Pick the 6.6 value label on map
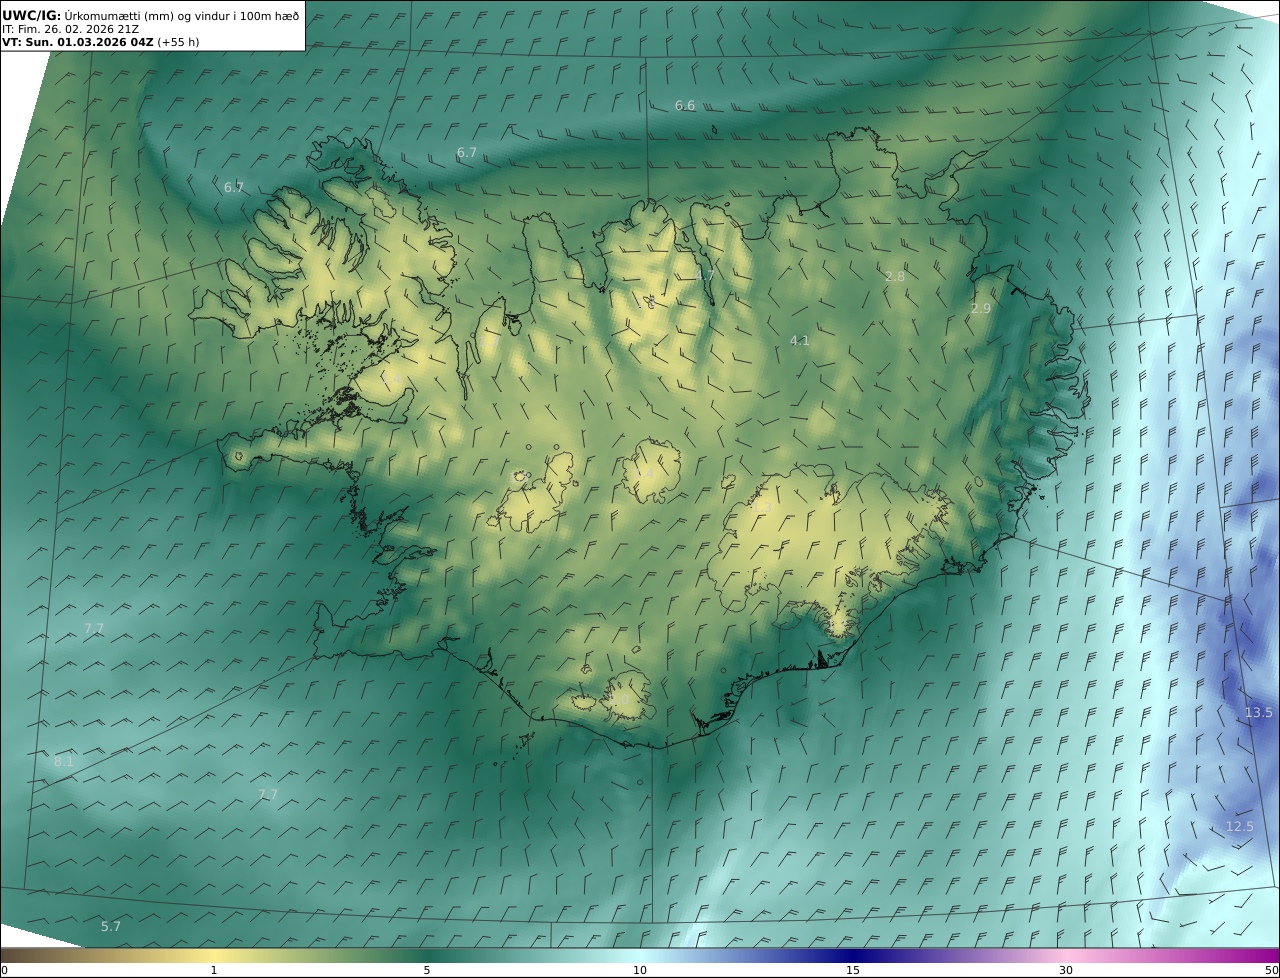Image resolution: width=1280 pixels, height=978 pixels. coord(685,106)
